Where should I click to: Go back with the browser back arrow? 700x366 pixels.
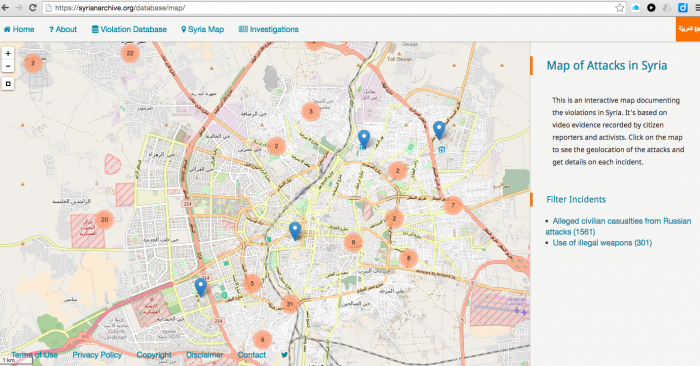coord(5,8)
